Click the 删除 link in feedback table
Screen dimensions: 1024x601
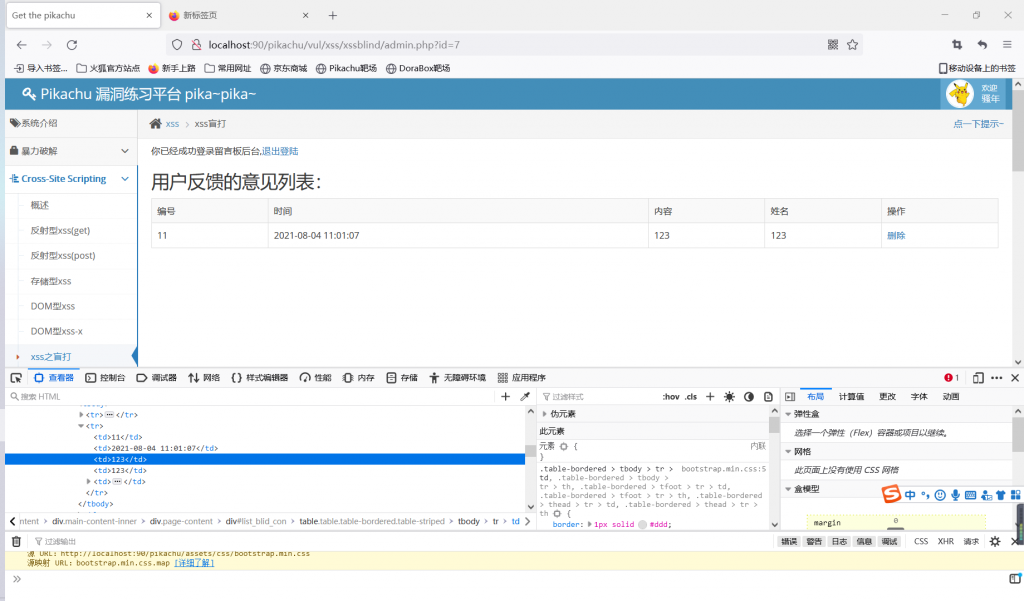click(895, 235)
